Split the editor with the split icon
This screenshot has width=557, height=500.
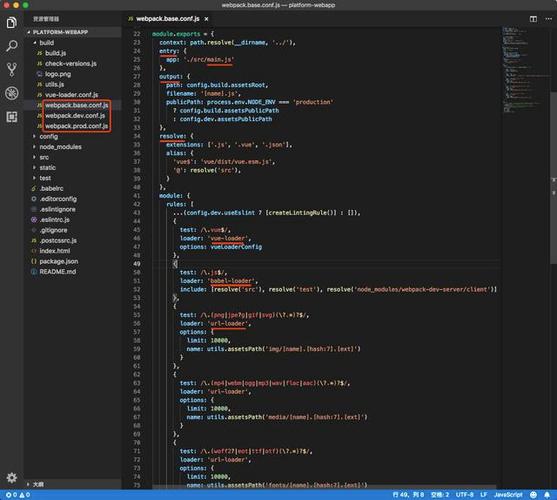533,19
